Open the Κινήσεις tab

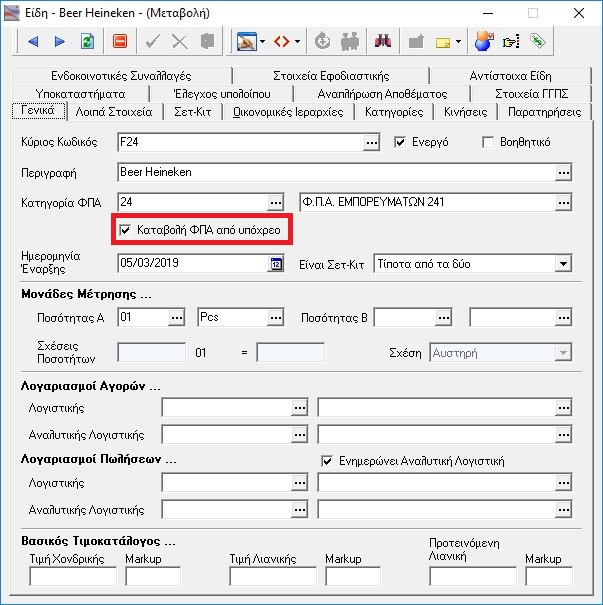click(466, 112)
